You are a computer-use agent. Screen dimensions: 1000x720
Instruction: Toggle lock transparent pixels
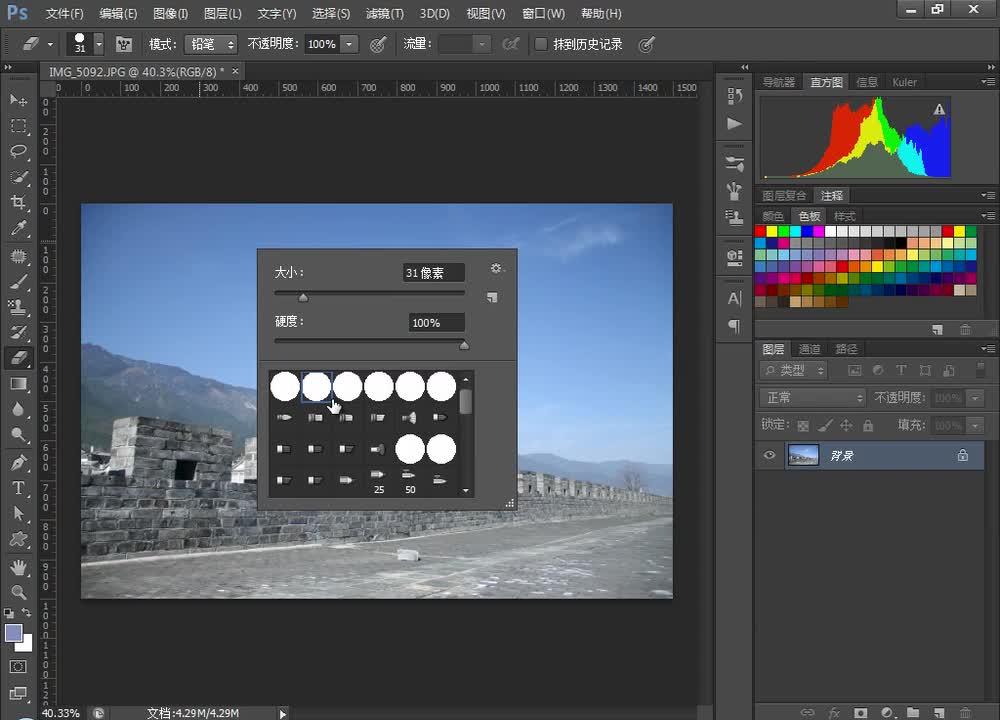[803, 425]
